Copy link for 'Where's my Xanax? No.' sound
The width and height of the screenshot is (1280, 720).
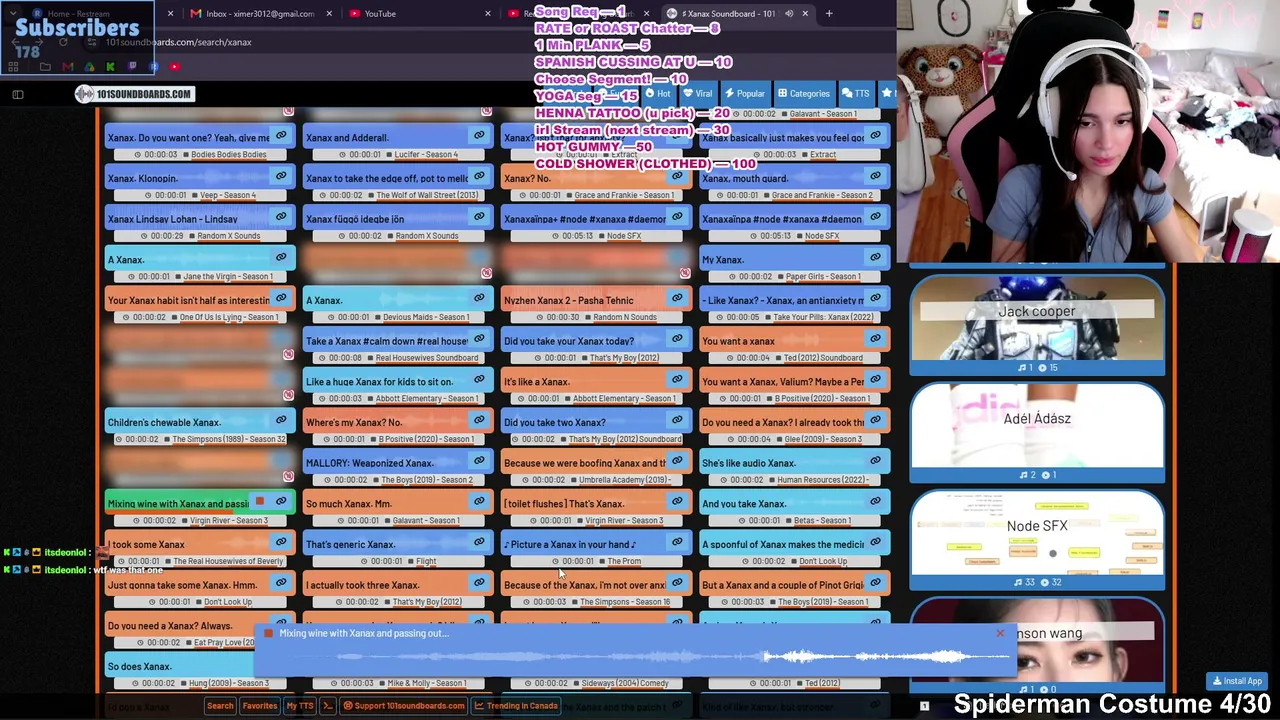point(479,421)
